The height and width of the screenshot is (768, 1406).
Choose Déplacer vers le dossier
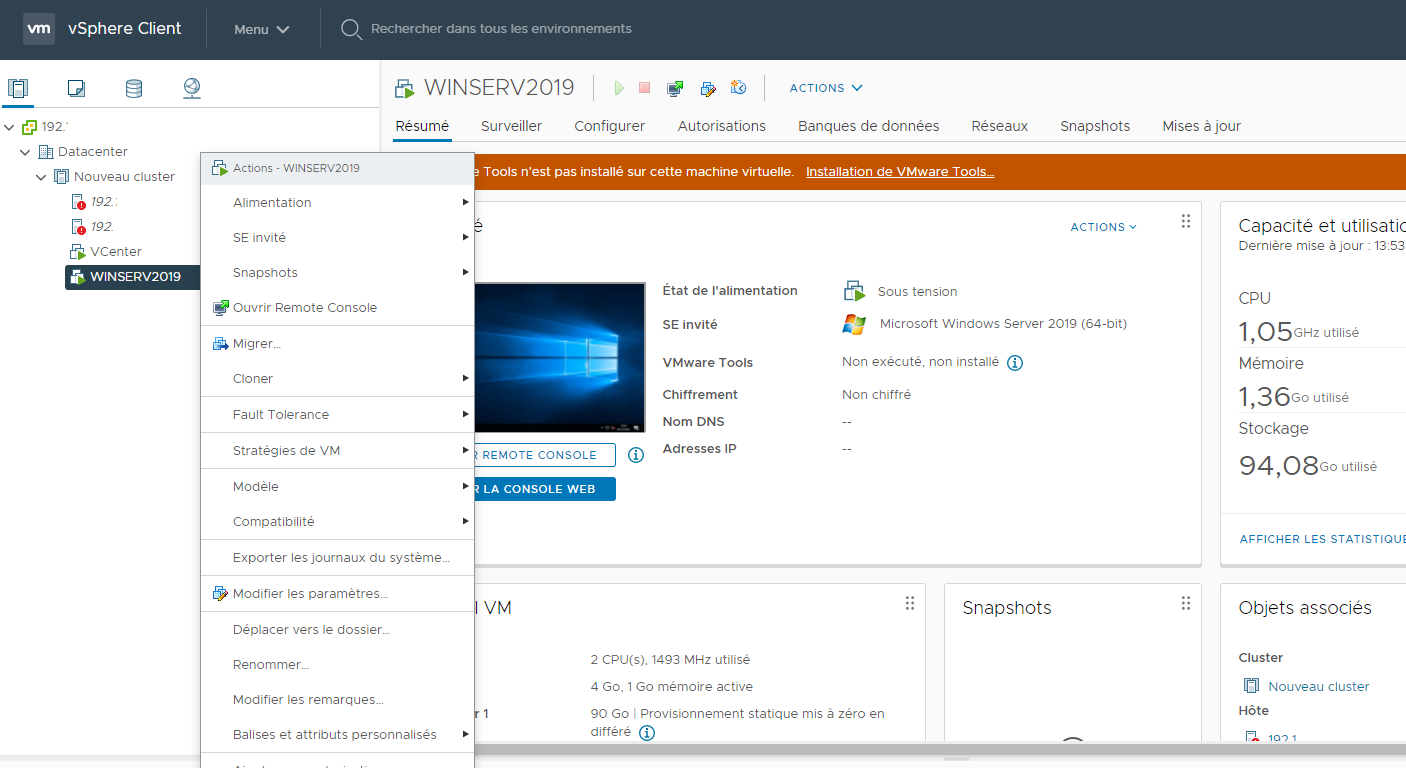coord(337,630)
